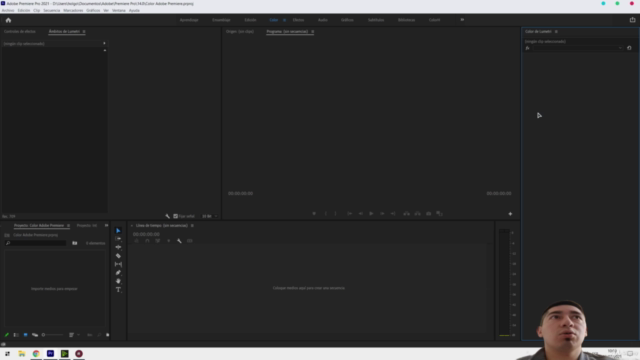Viewport: 640px width, 360px height.
Task: Switch to the Aprendizaje workspace
Action: coord(189,20)
